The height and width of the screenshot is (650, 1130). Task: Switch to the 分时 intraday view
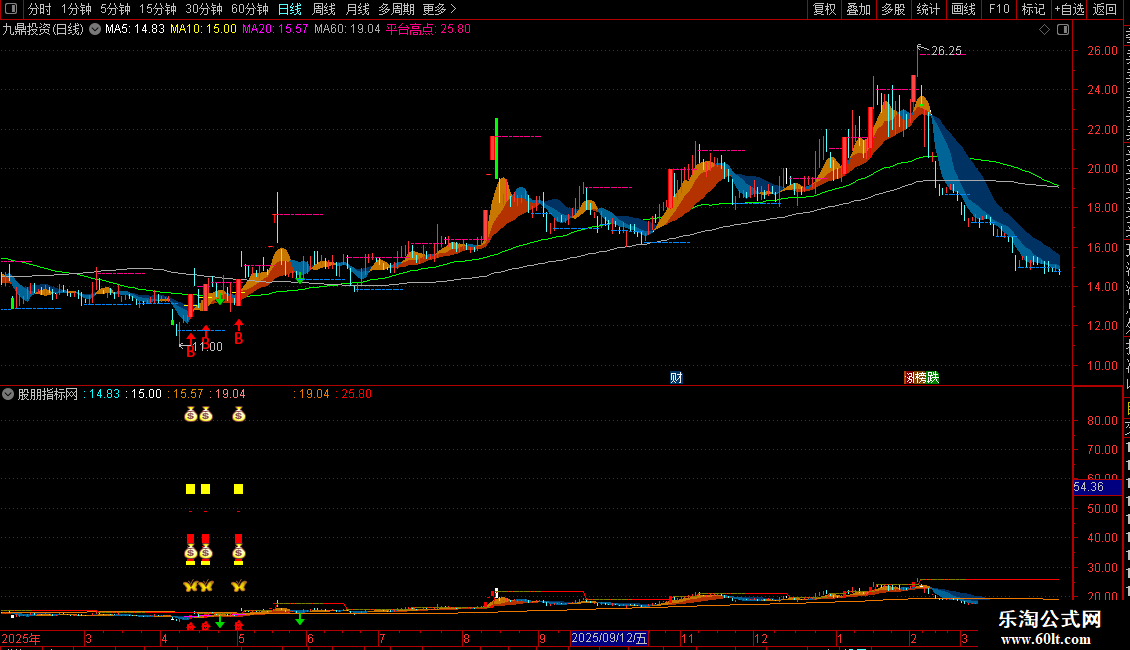coord(40,9)
